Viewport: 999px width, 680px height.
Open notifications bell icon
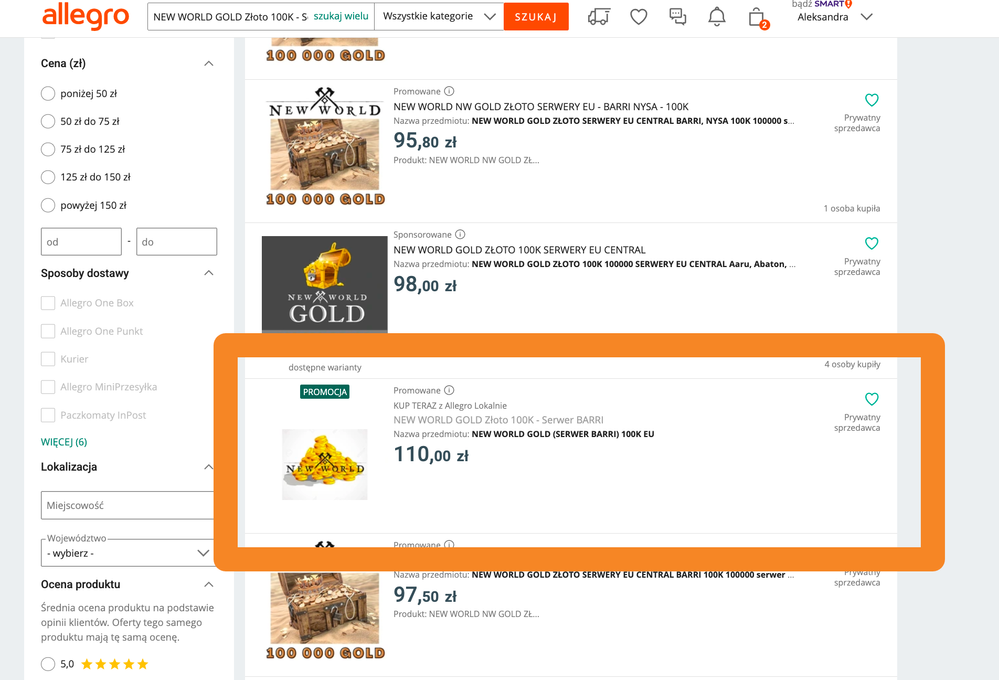(x=717, y=17)
